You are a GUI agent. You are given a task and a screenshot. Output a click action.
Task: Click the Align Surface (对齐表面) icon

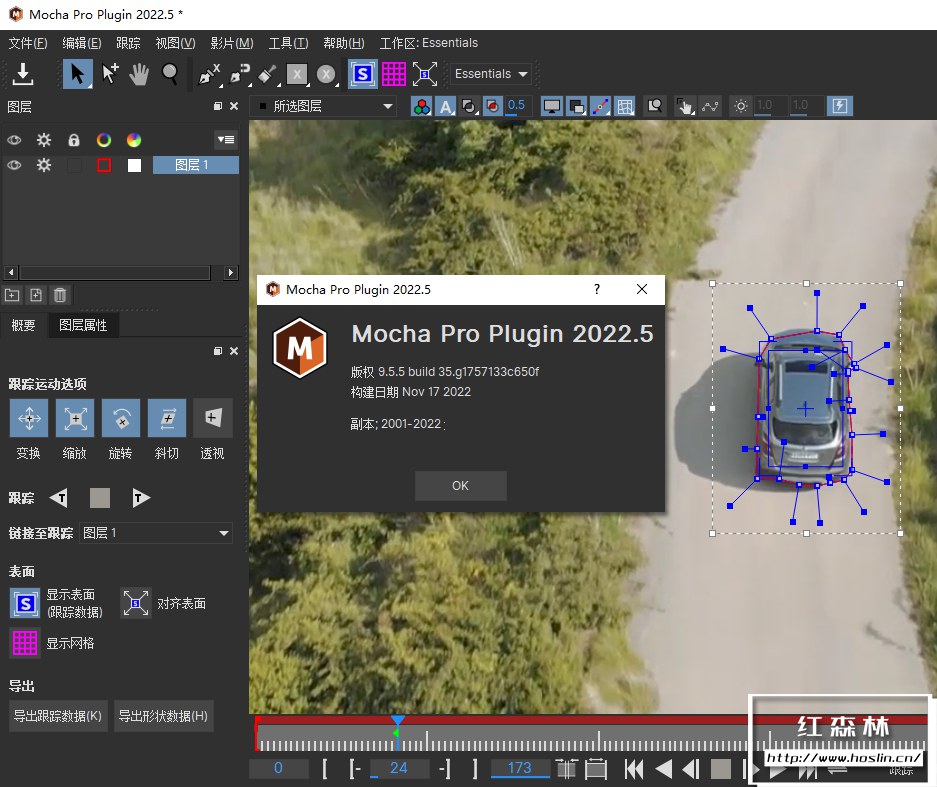coord(136,602)
